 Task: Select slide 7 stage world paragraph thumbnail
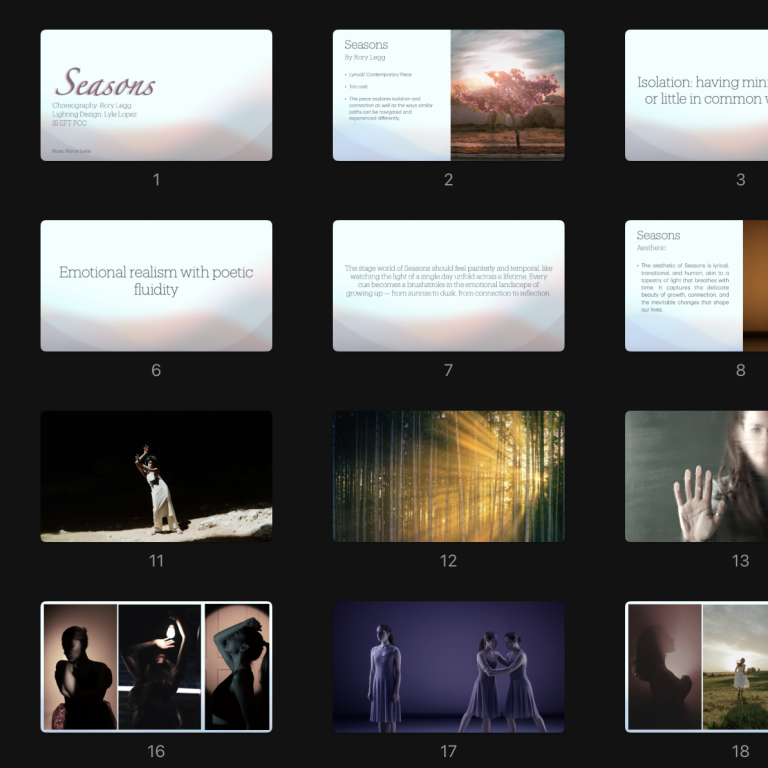pyautogui.click(x=448, y=286)
